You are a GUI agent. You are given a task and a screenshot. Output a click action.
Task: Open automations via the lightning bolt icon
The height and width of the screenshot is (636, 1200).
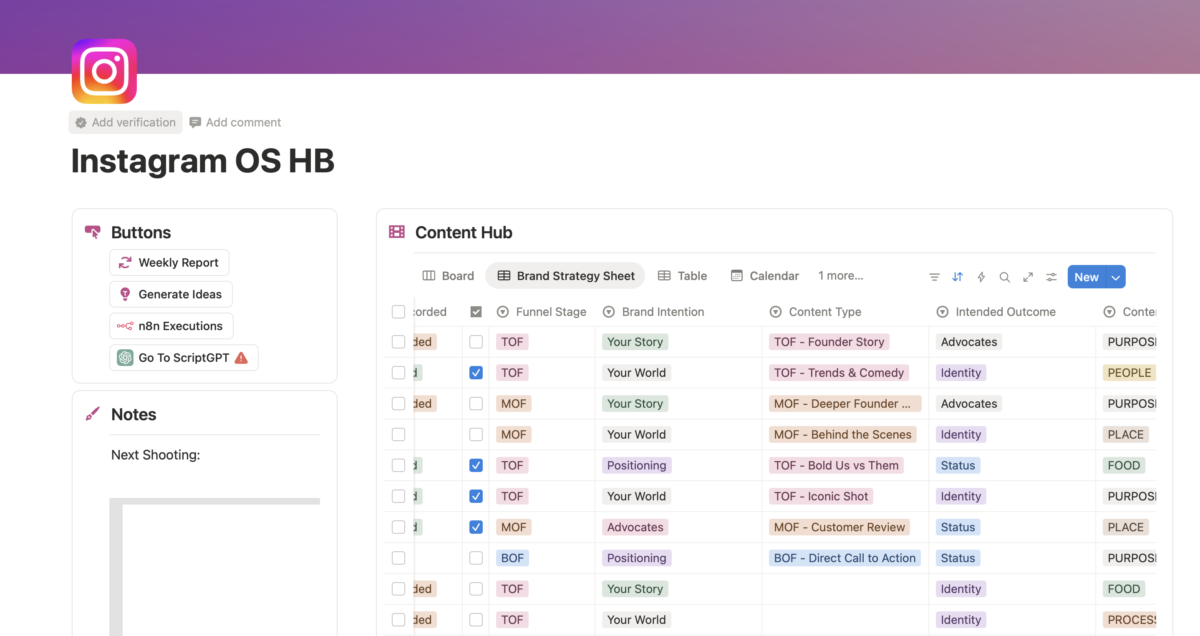(981, 277)
